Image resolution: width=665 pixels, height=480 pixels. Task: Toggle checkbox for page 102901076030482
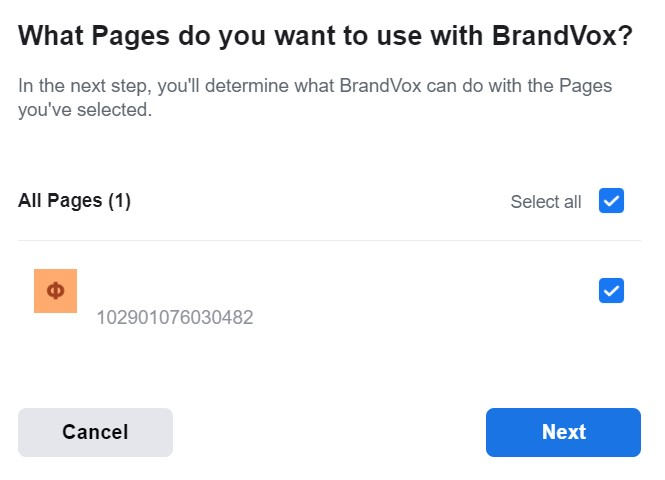(x=611, y=290)
